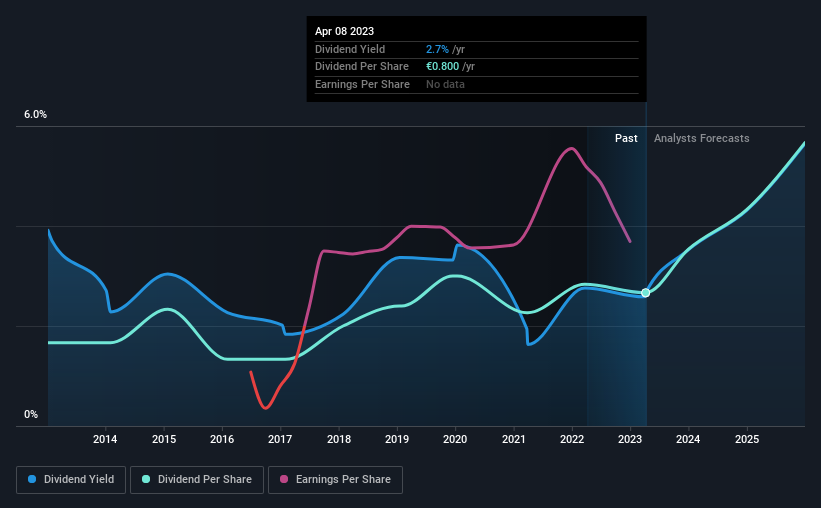Click the Earnings Per Share peak near 2022
This screenshot has height=508, width=821.
click(x=571, y=149)
